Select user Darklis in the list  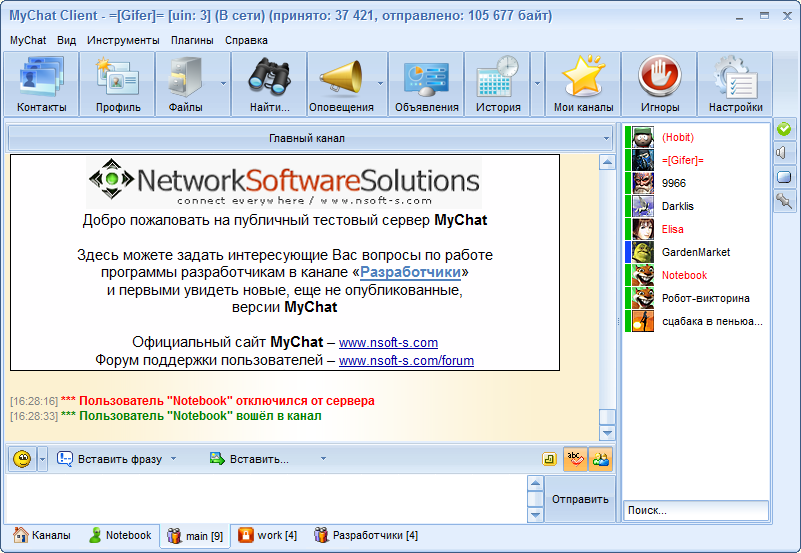[x=695, y=206]
